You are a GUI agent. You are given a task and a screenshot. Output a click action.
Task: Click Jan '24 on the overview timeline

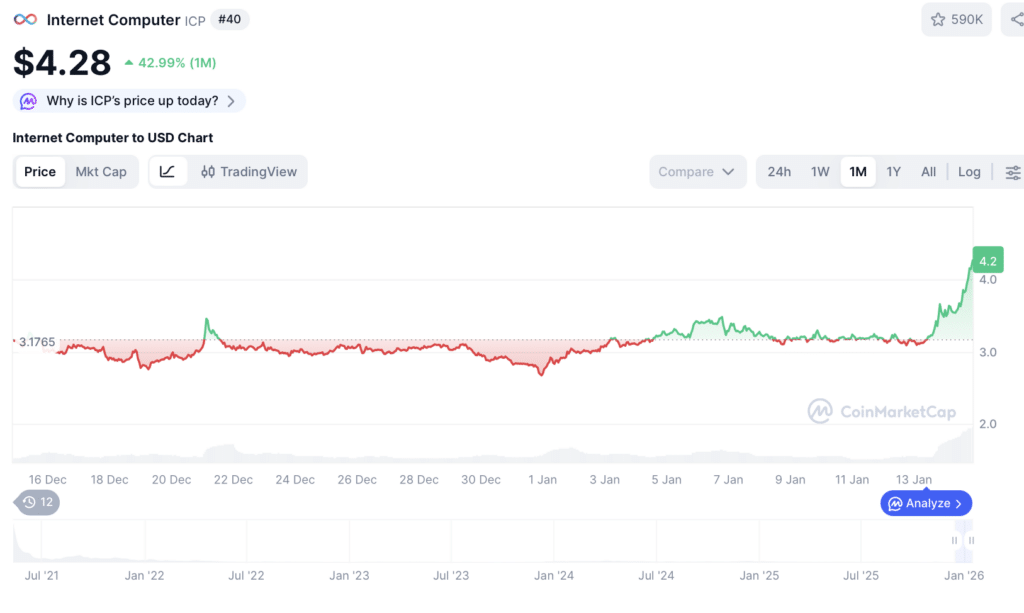pyautogui.click(x=554, y=576)
